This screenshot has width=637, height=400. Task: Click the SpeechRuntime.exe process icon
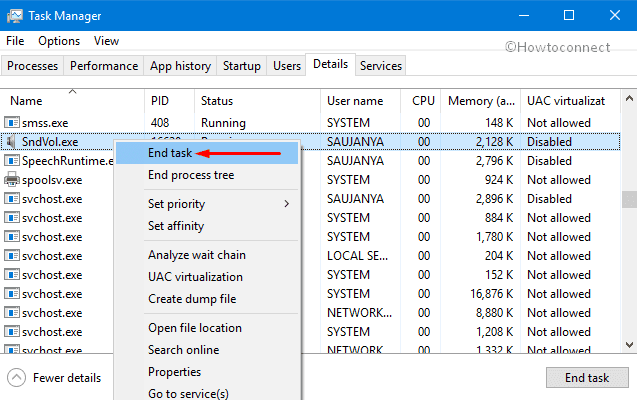12,161
